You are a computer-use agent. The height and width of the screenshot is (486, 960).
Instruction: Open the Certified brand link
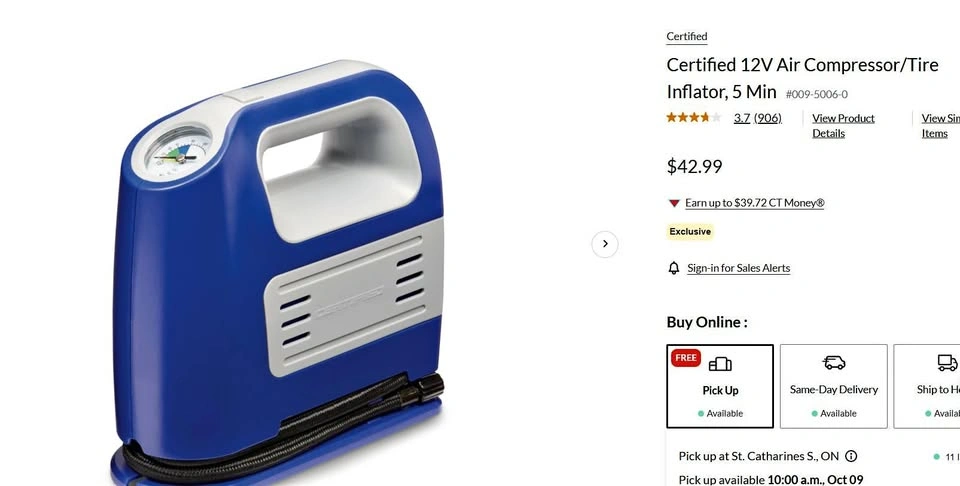686,36
